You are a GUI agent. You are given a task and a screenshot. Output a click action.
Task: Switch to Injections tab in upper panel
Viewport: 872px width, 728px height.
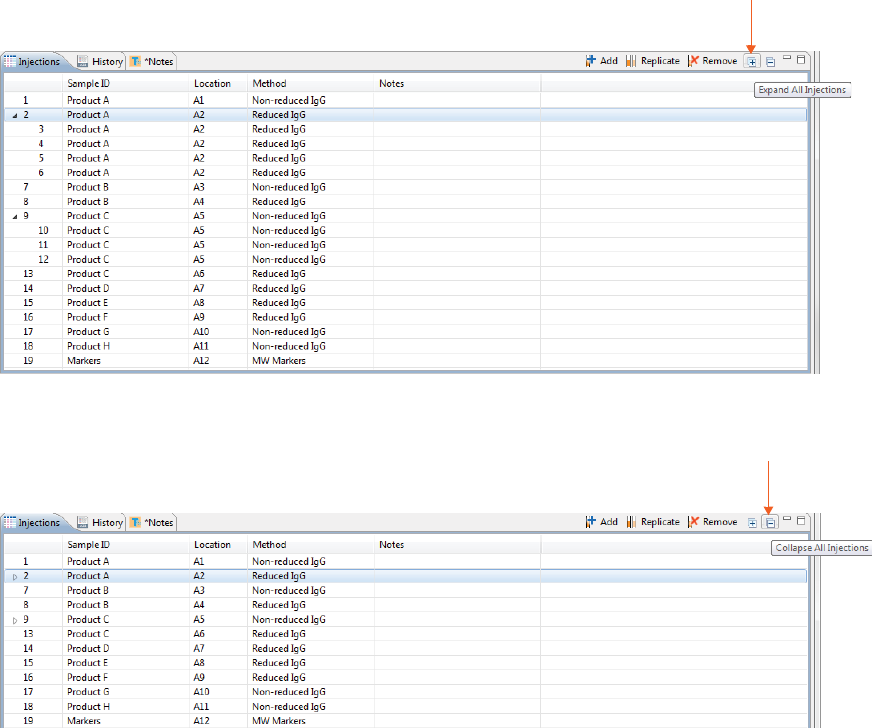tap(33, 62)
